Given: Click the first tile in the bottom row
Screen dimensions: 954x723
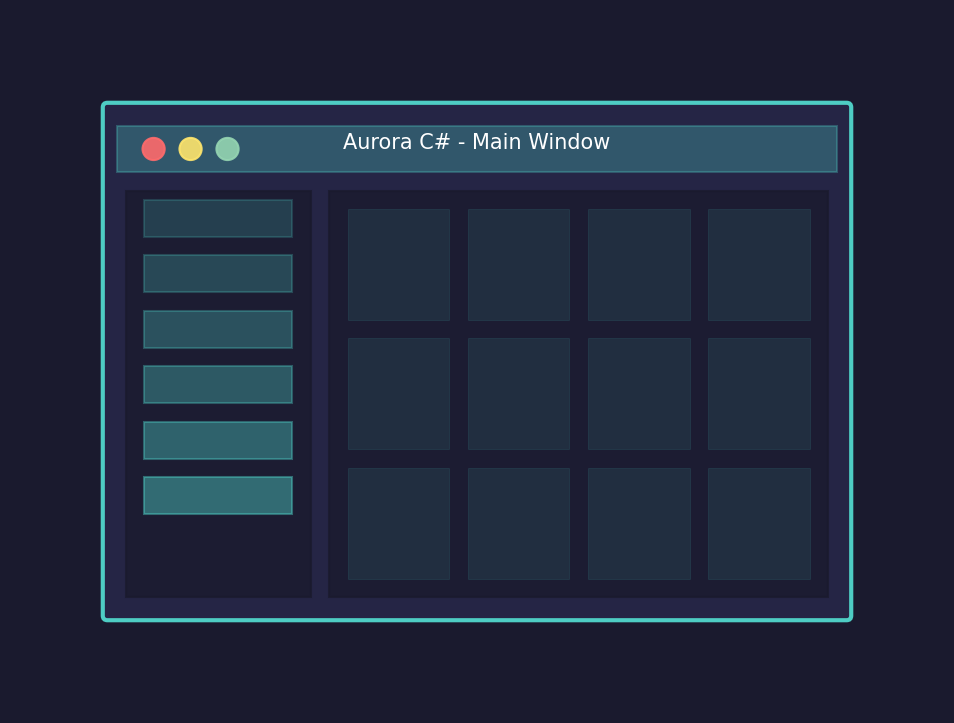Looking at the screenshot, I should click(398, 523).
